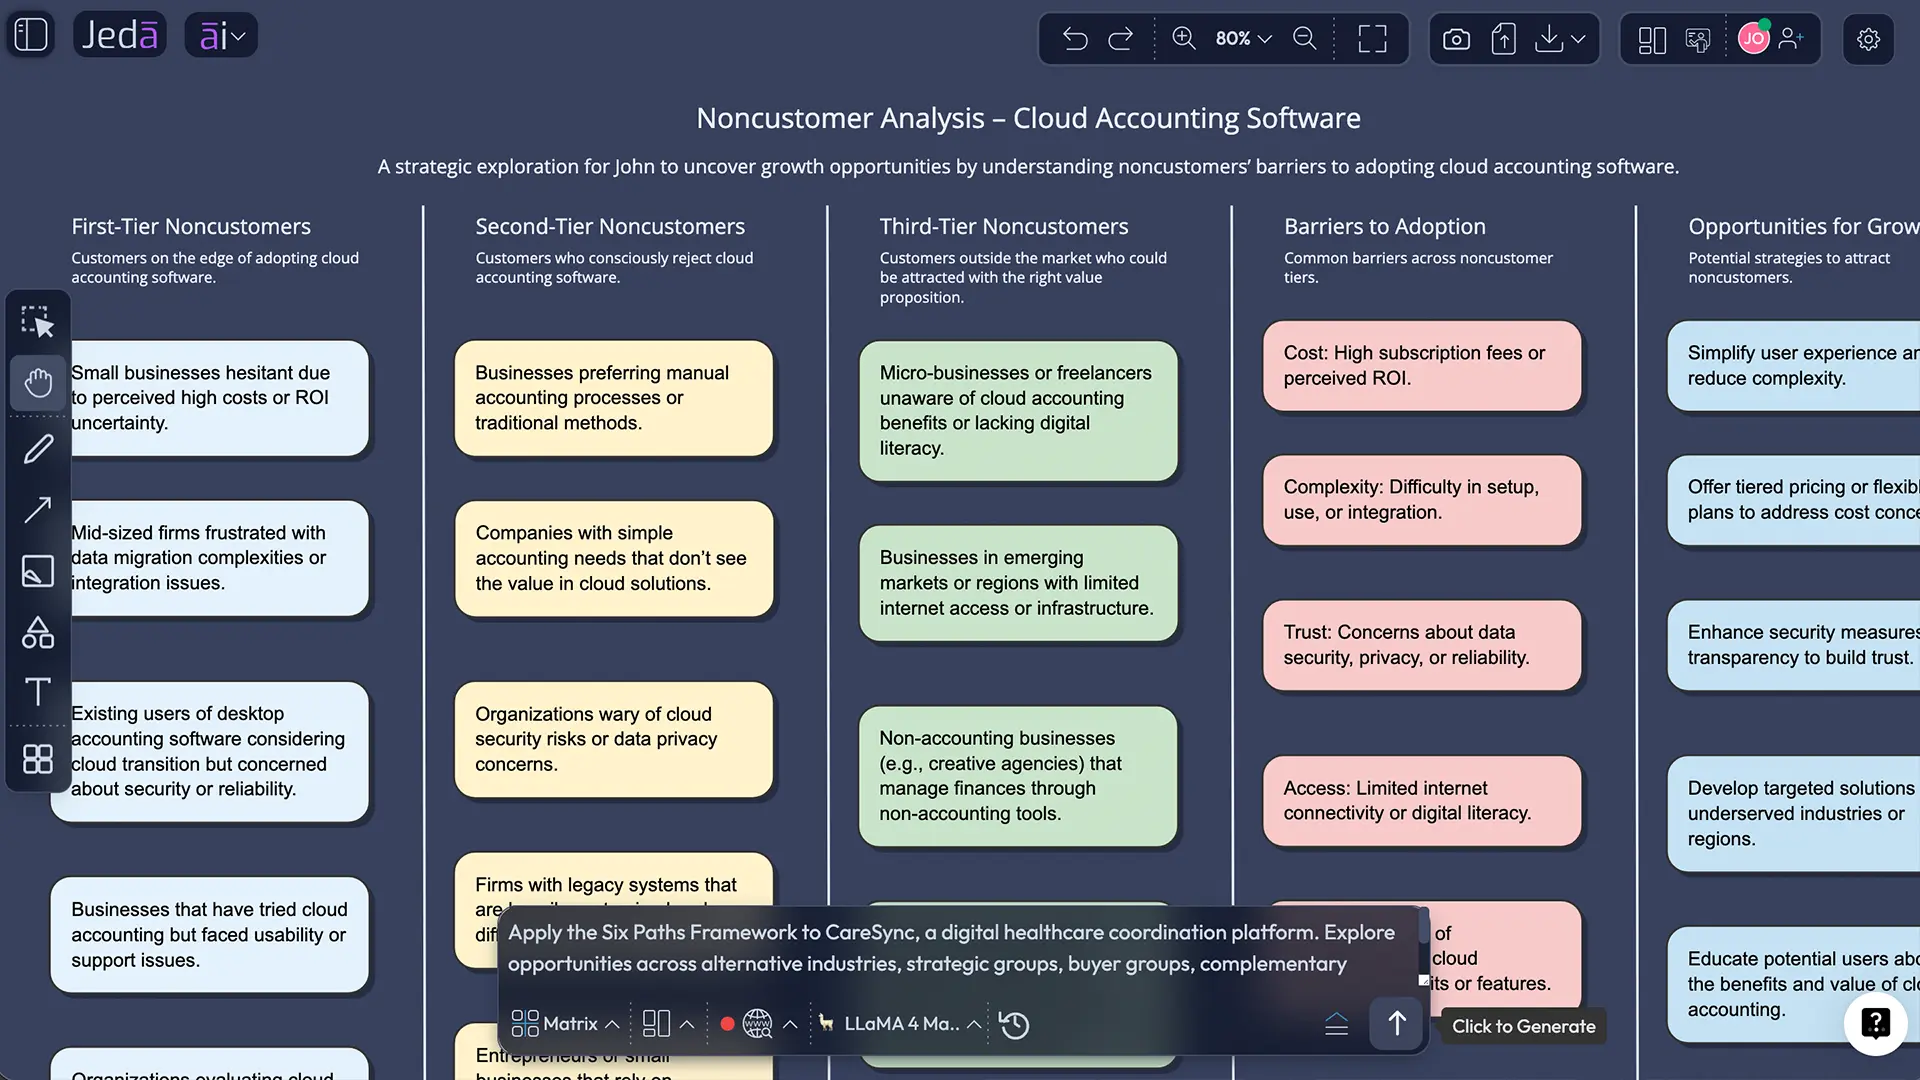Select the arrow connector tool

point(38,510)
